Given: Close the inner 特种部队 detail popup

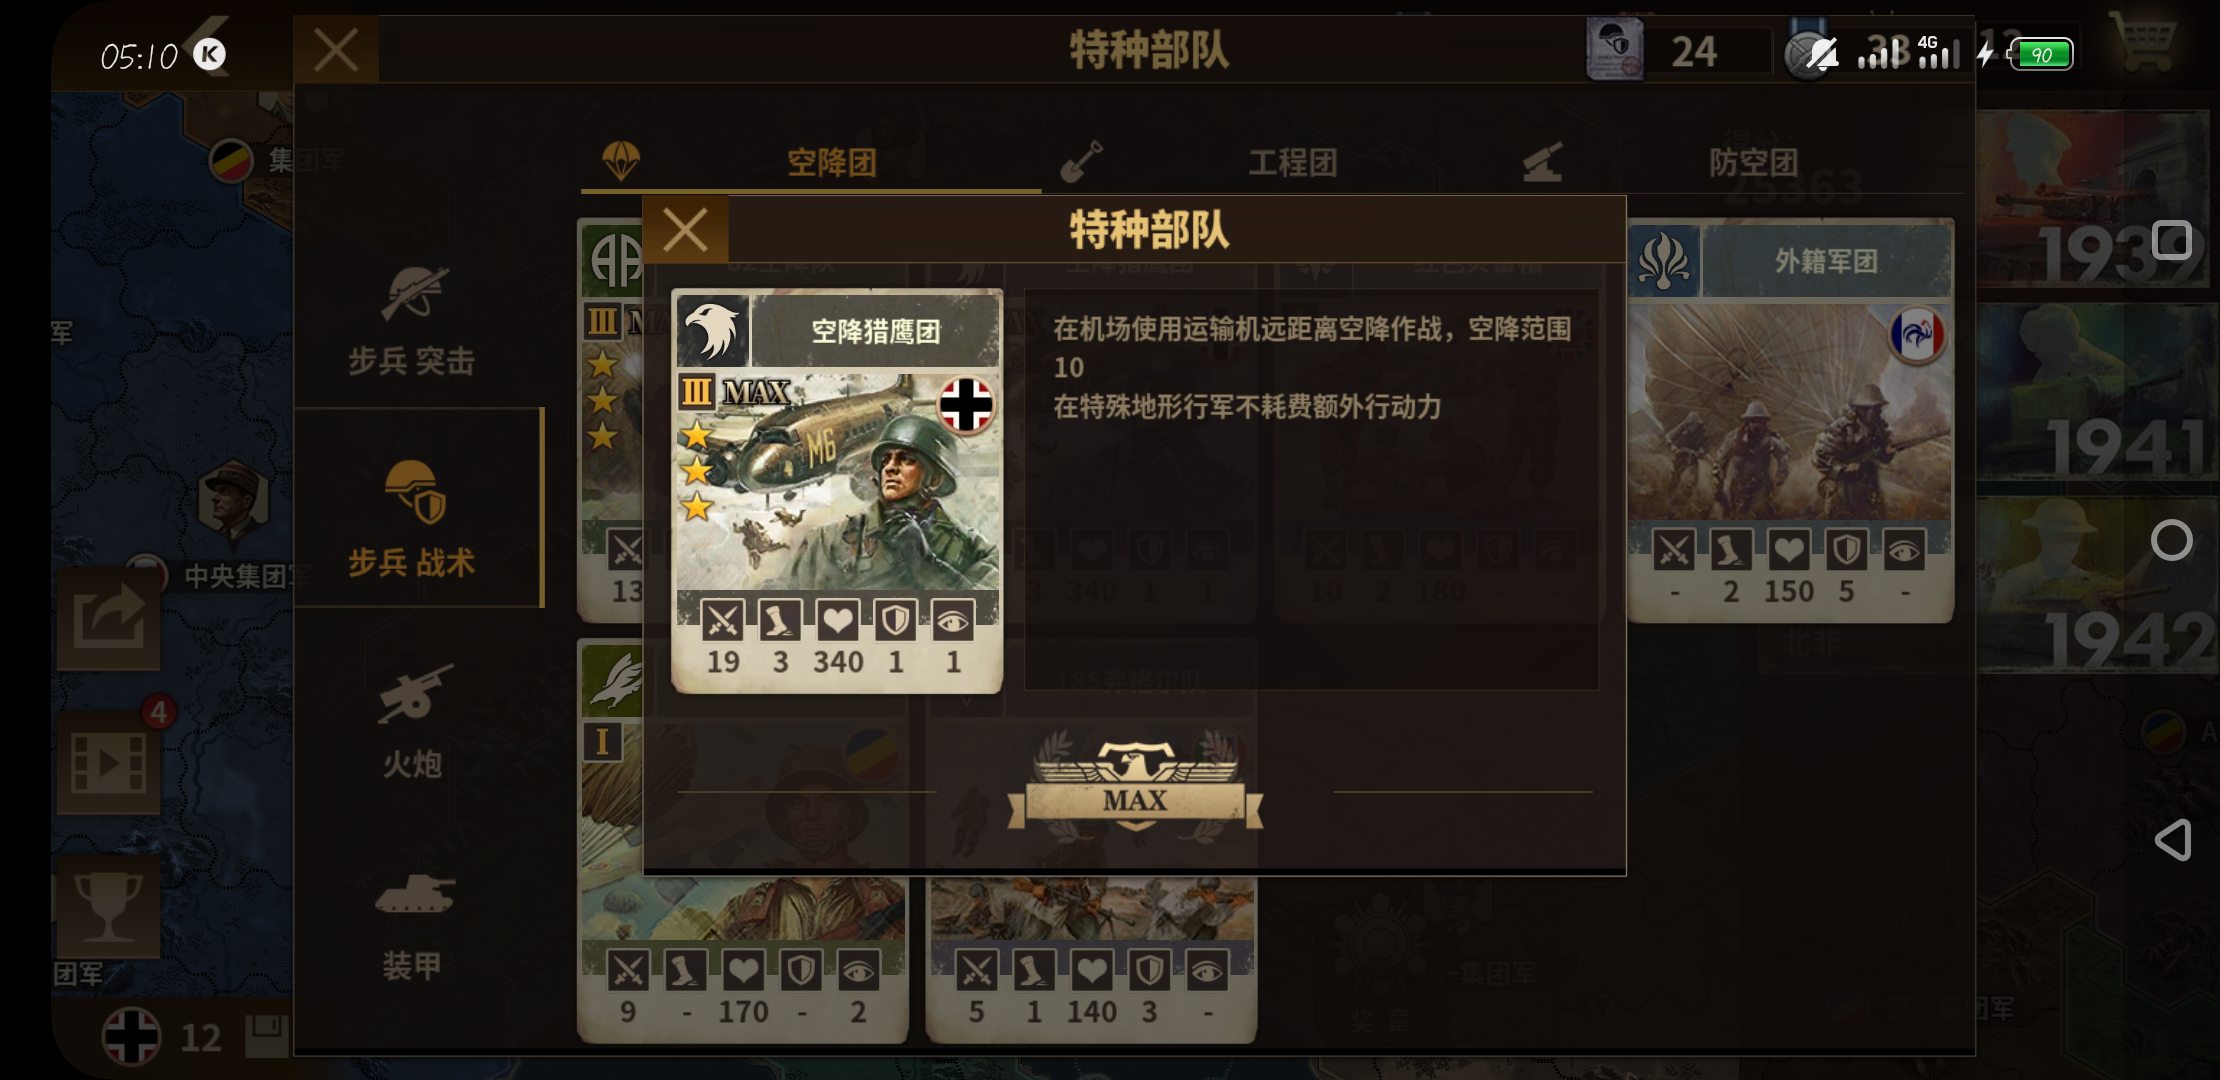Looking at the screenshot, I should pos(686,230).
